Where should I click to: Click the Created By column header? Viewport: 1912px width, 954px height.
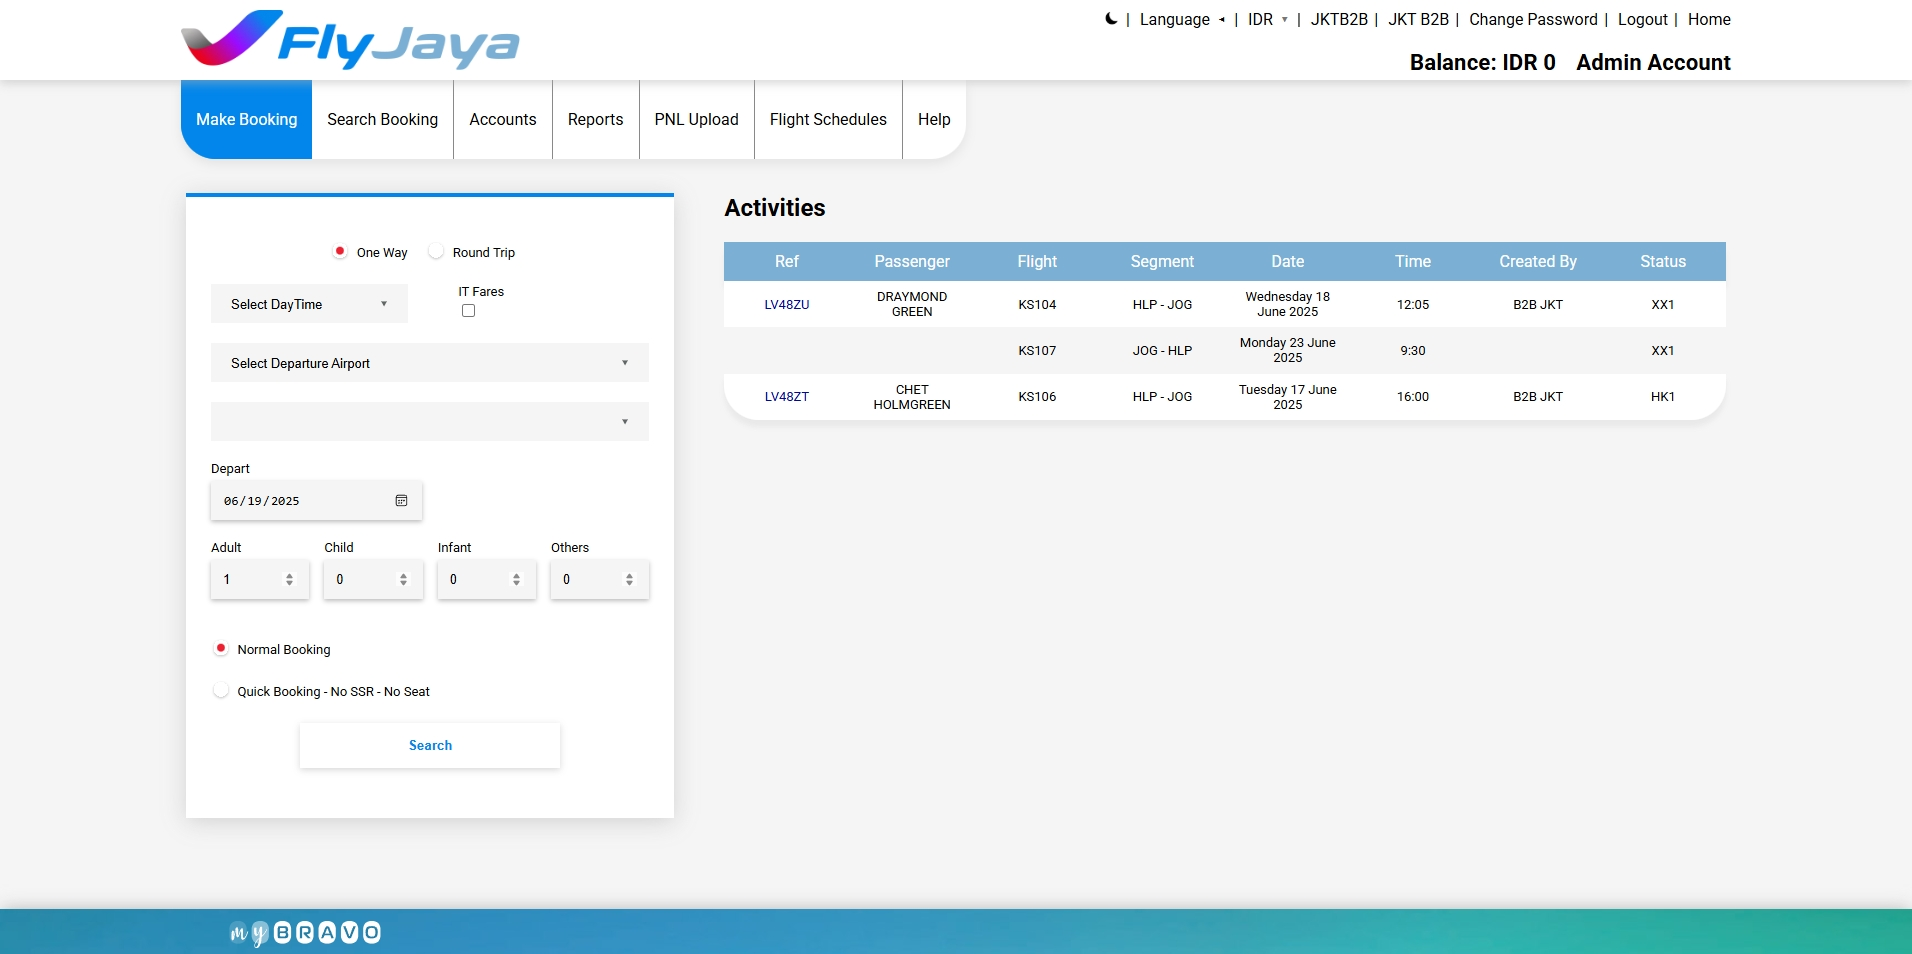tap(1538, 261)
